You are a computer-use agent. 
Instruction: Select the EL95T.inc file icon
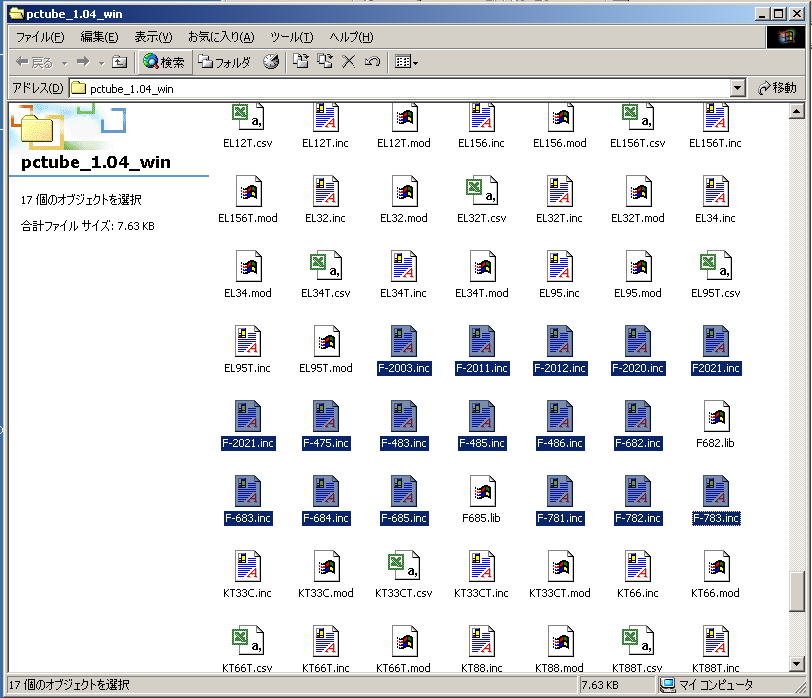click(x=248, y=342)
